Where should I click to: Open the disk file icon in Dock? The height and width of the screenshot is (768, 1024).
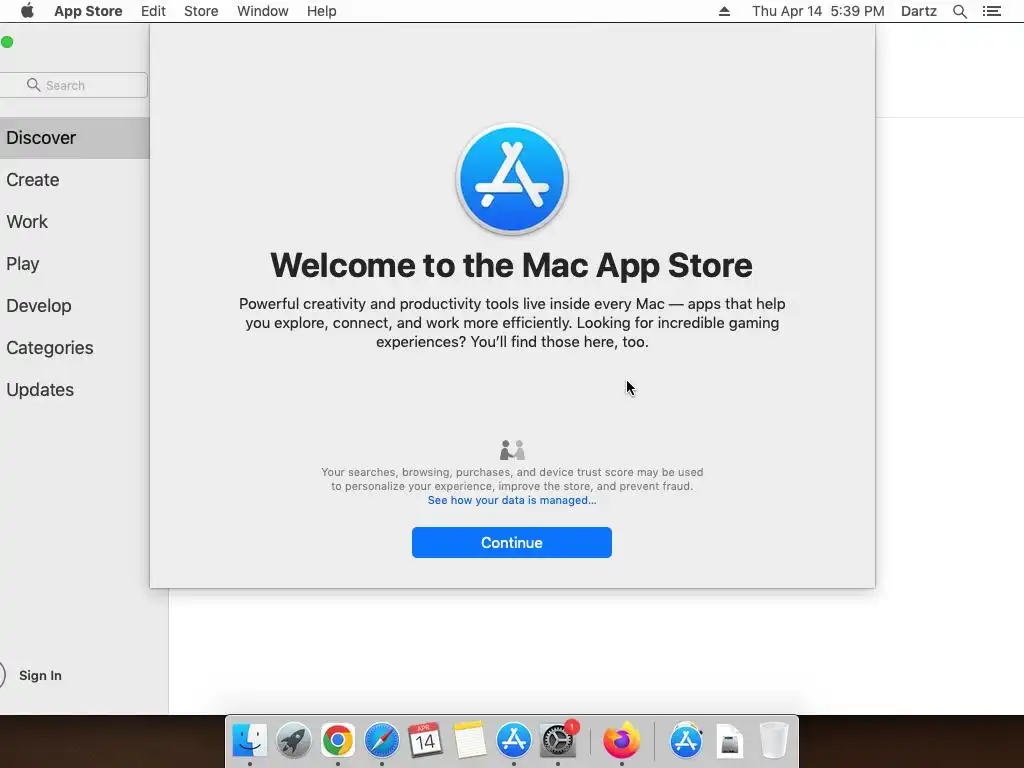coord(729,741)
